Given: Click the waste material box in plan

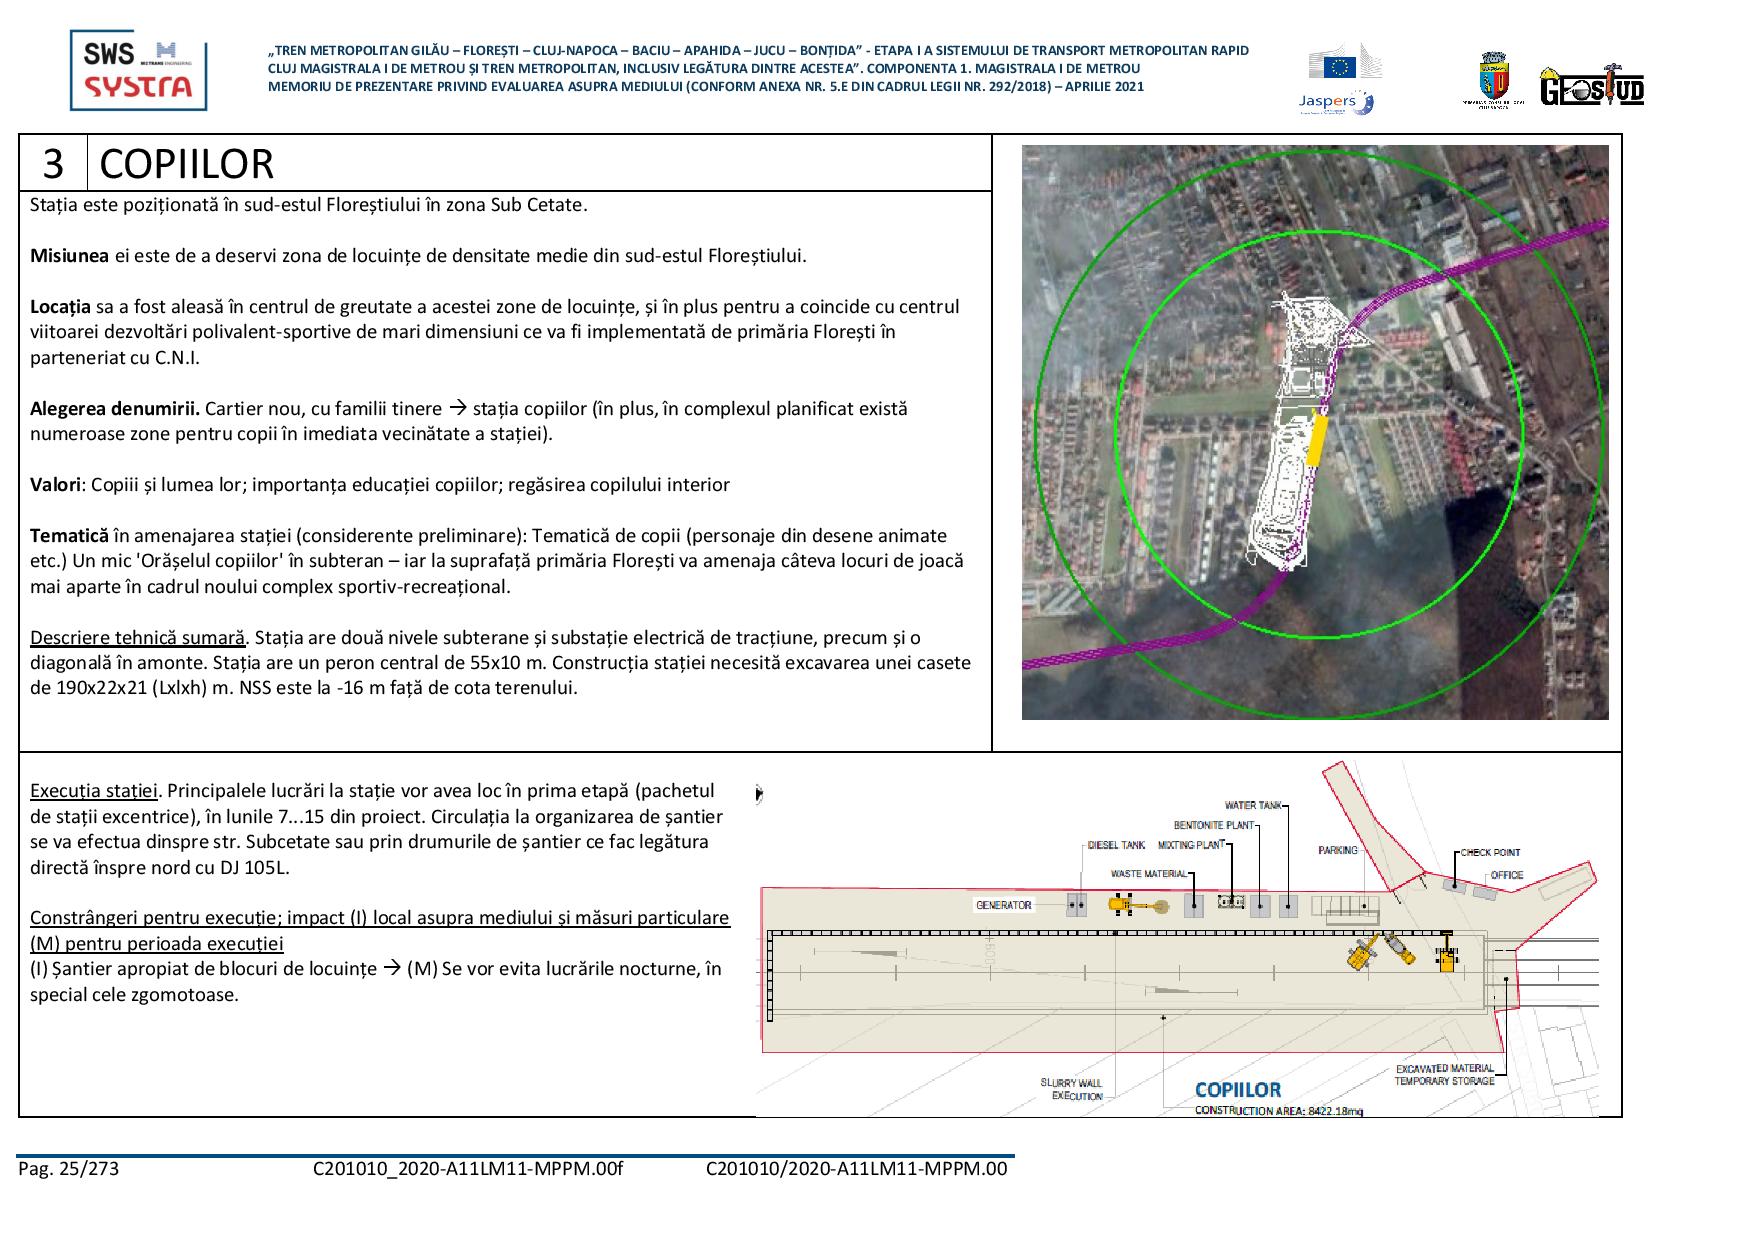Looking at the screenshot, I should [1194, 906].
